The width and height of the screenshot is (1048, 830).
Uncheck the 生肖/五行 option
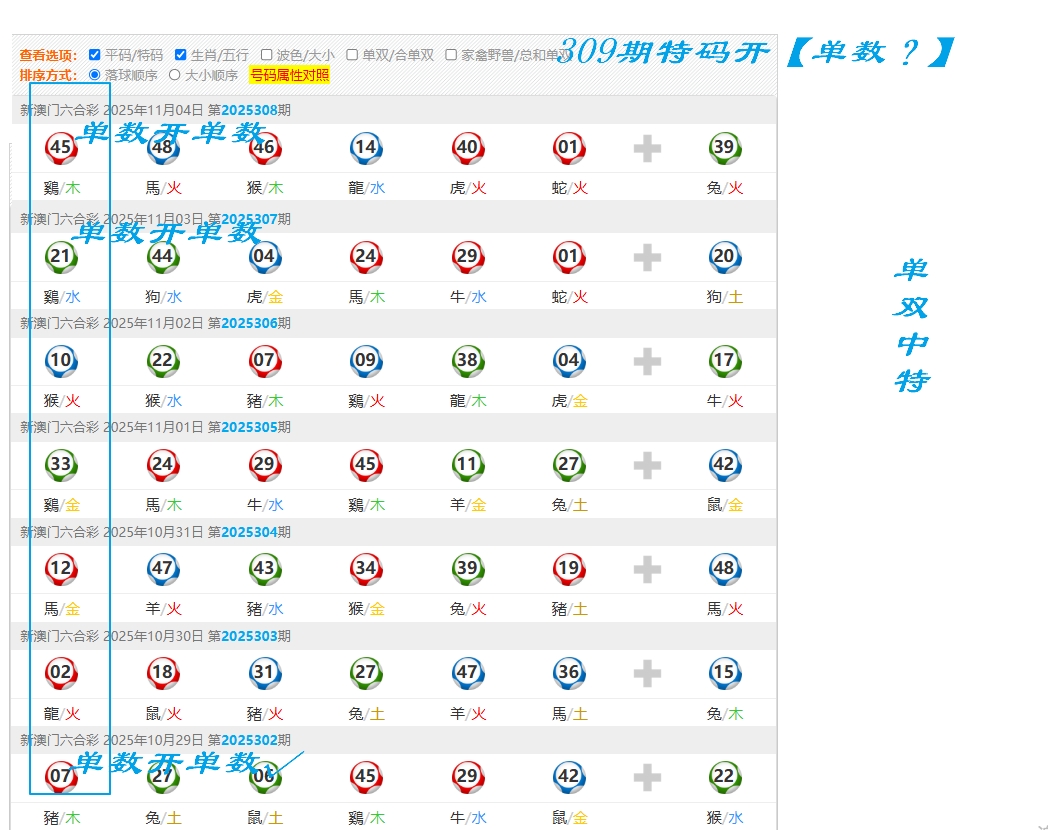pyautogui.click(x=181, y=55)
